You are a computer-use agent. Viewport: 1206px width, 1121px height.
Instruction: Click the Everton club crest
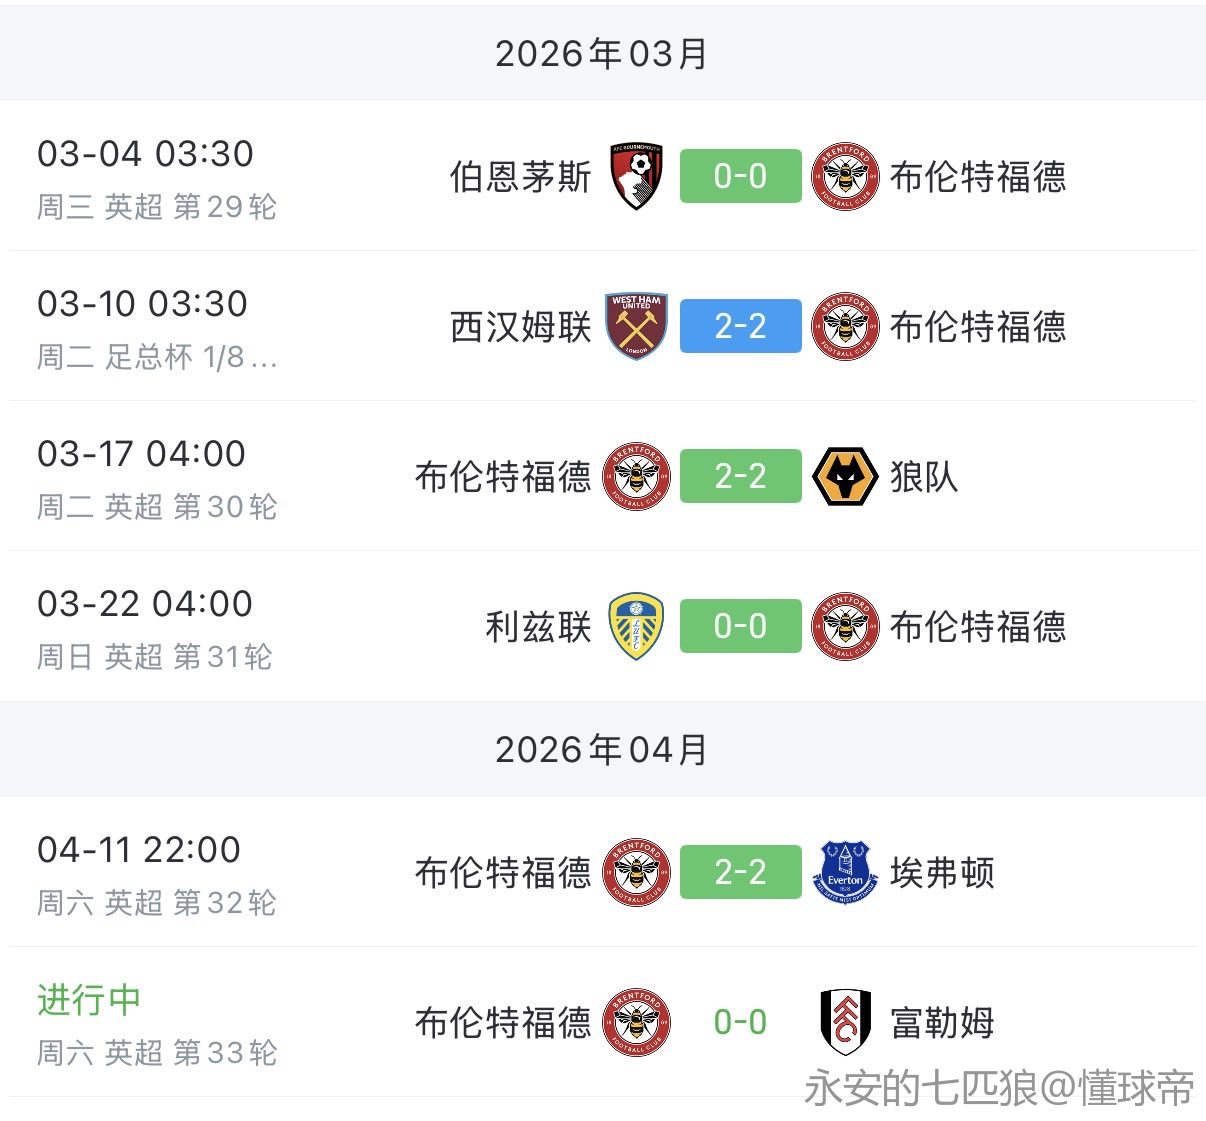click(x=845, y=872)
